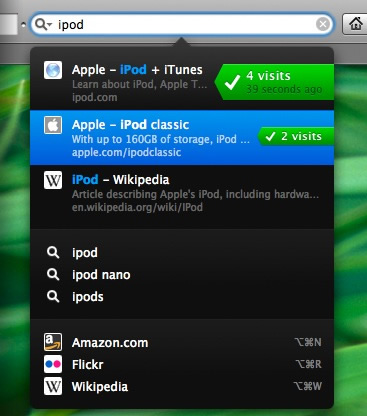
Task: Click the apple.com/ipodclassic URL text
Action: click(127, 152)
